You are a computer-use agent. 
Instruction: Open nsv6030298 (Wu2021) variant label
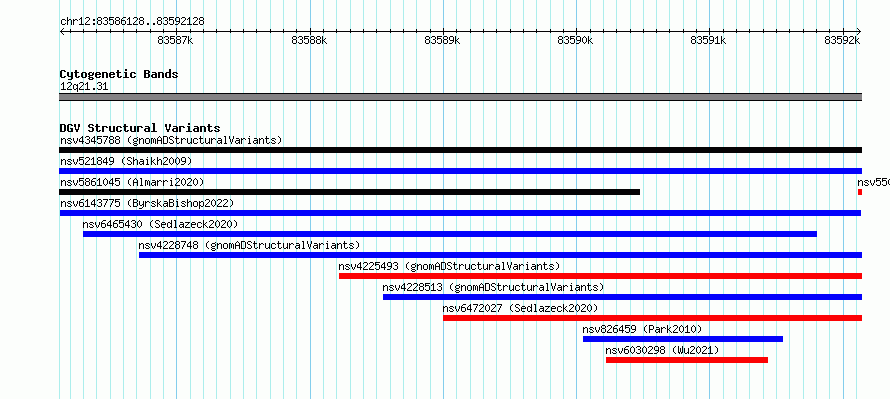(662, 350)
